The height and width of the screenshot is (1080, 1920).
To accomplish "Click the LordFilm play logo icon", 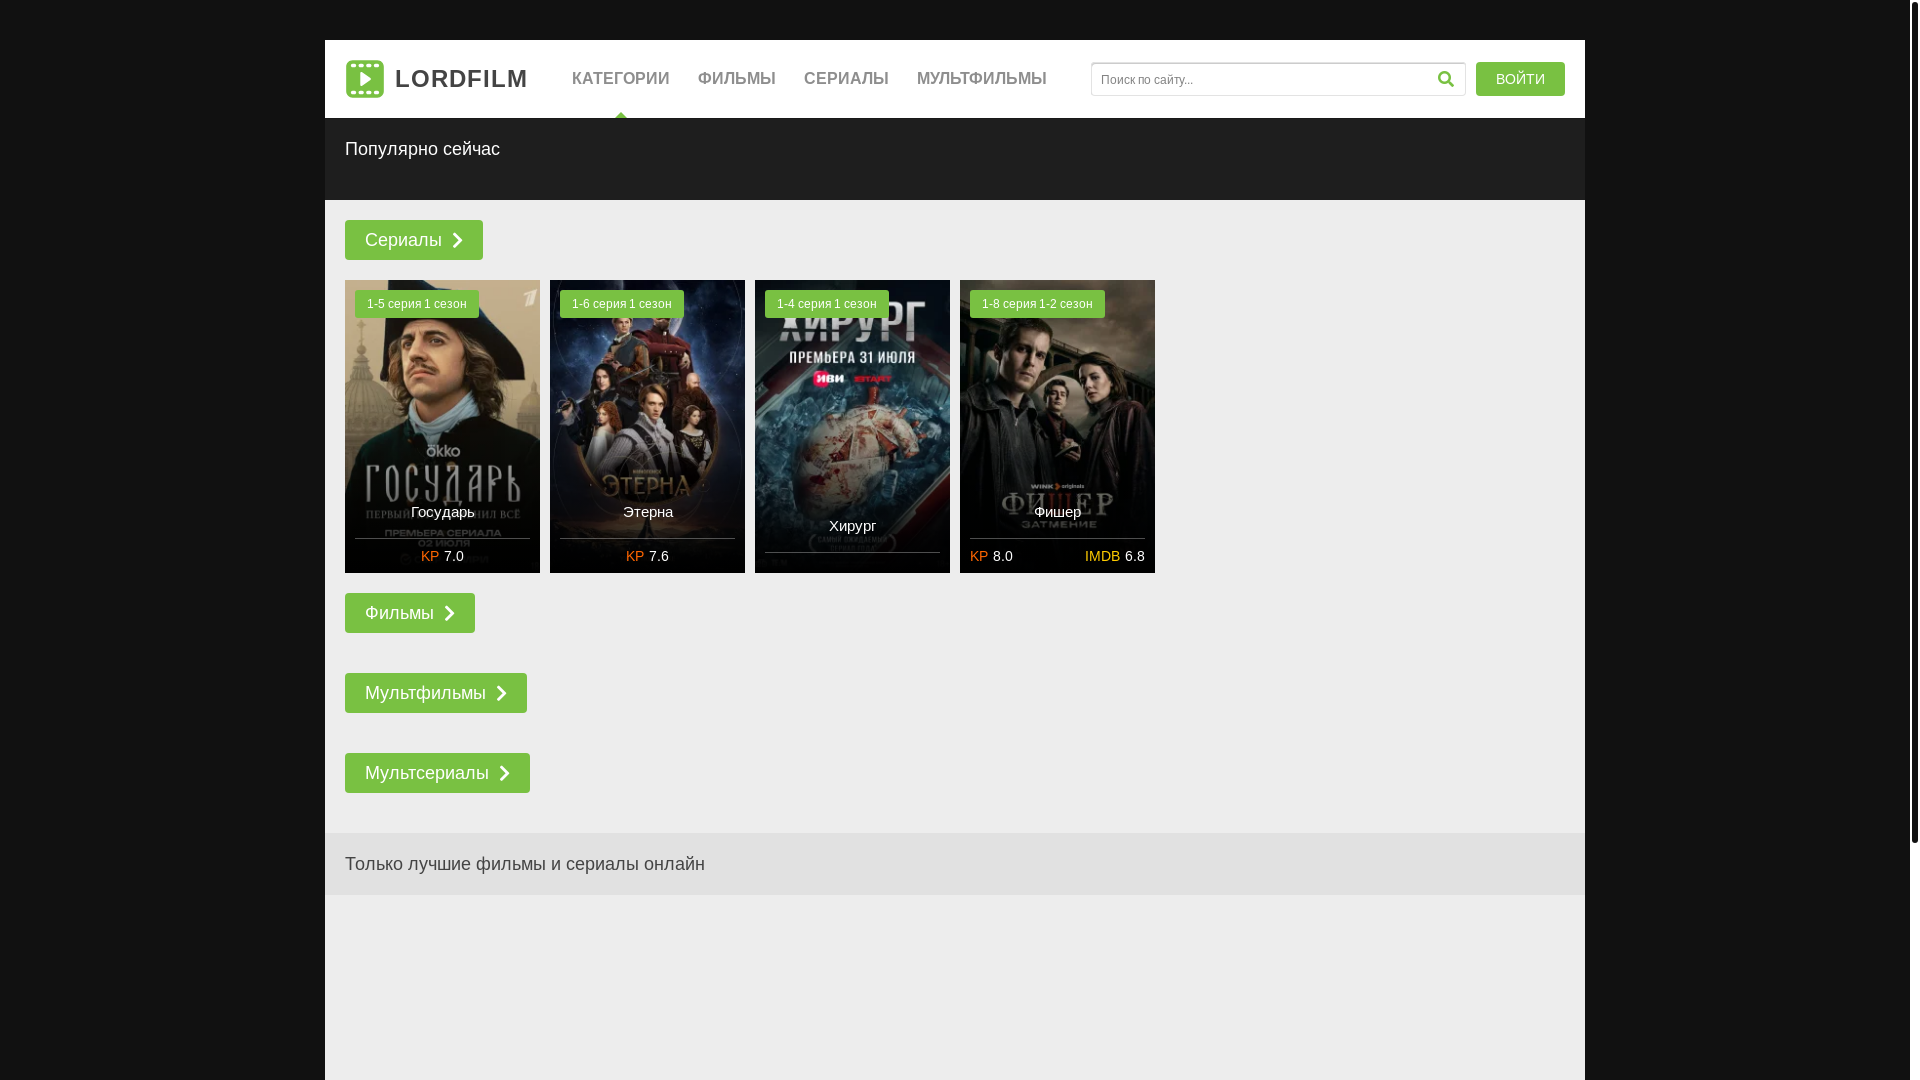I will point(365,79).
